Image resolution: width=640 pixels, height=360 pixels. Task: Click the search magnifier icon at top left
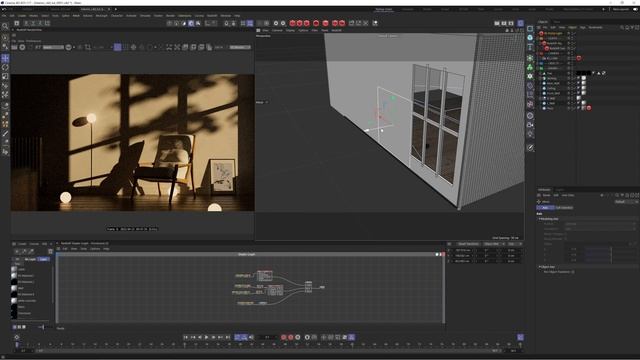(5, 26)
